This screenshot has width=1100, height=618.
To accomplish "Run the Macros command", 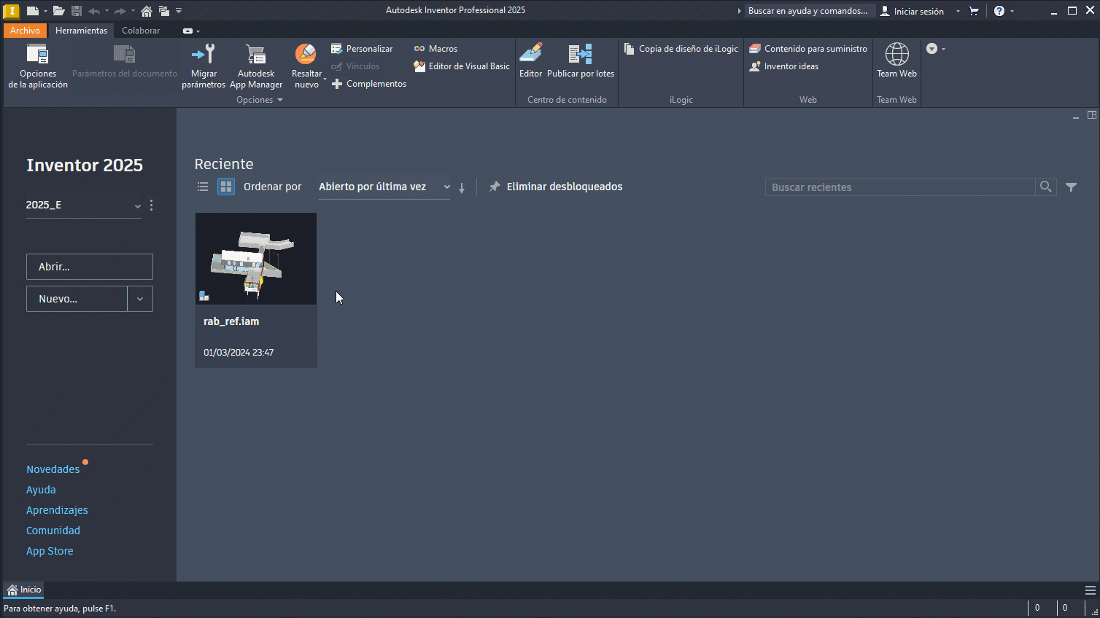I will coord(436,48).
